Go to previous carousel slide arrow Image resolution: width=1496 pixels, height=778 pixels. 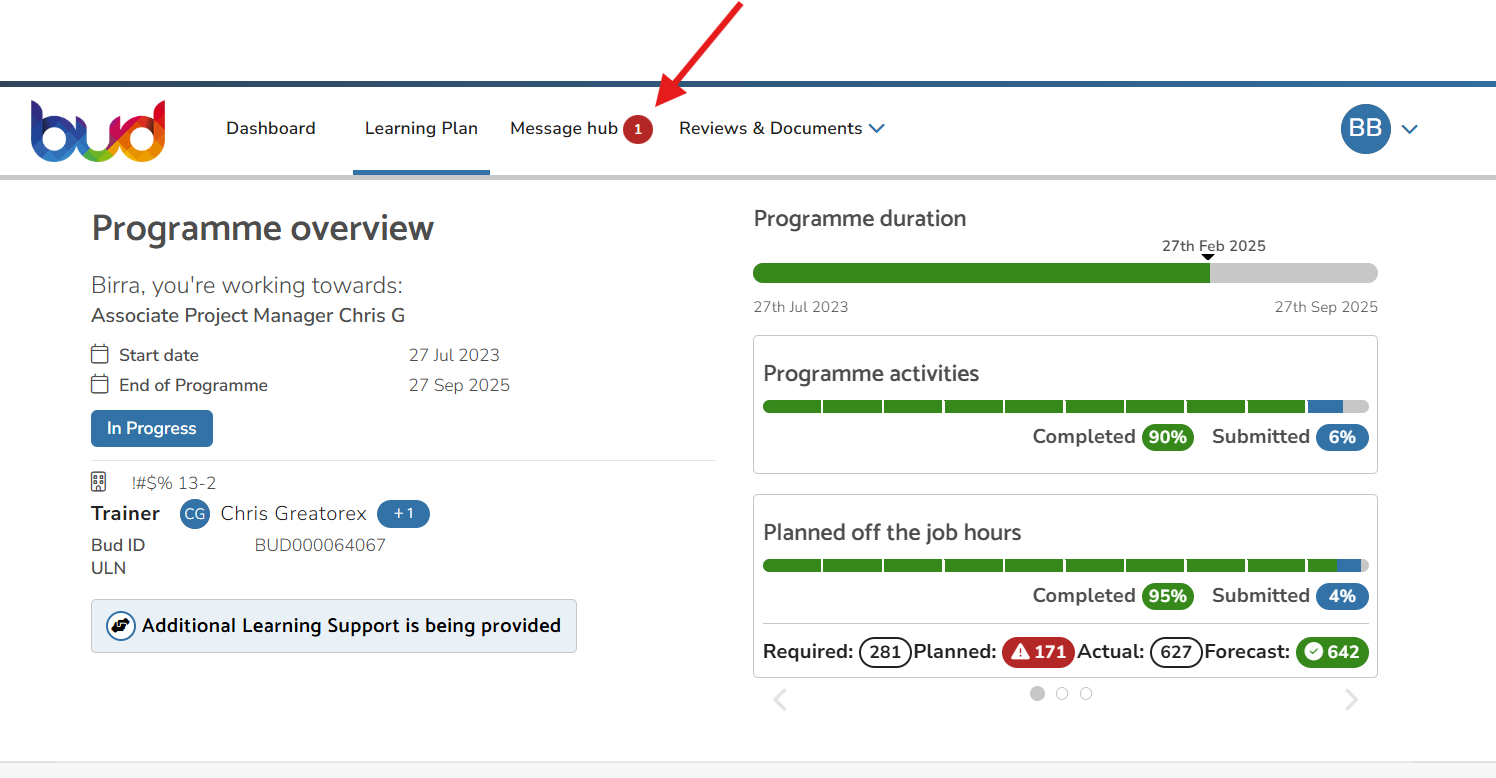pos(780,699)
